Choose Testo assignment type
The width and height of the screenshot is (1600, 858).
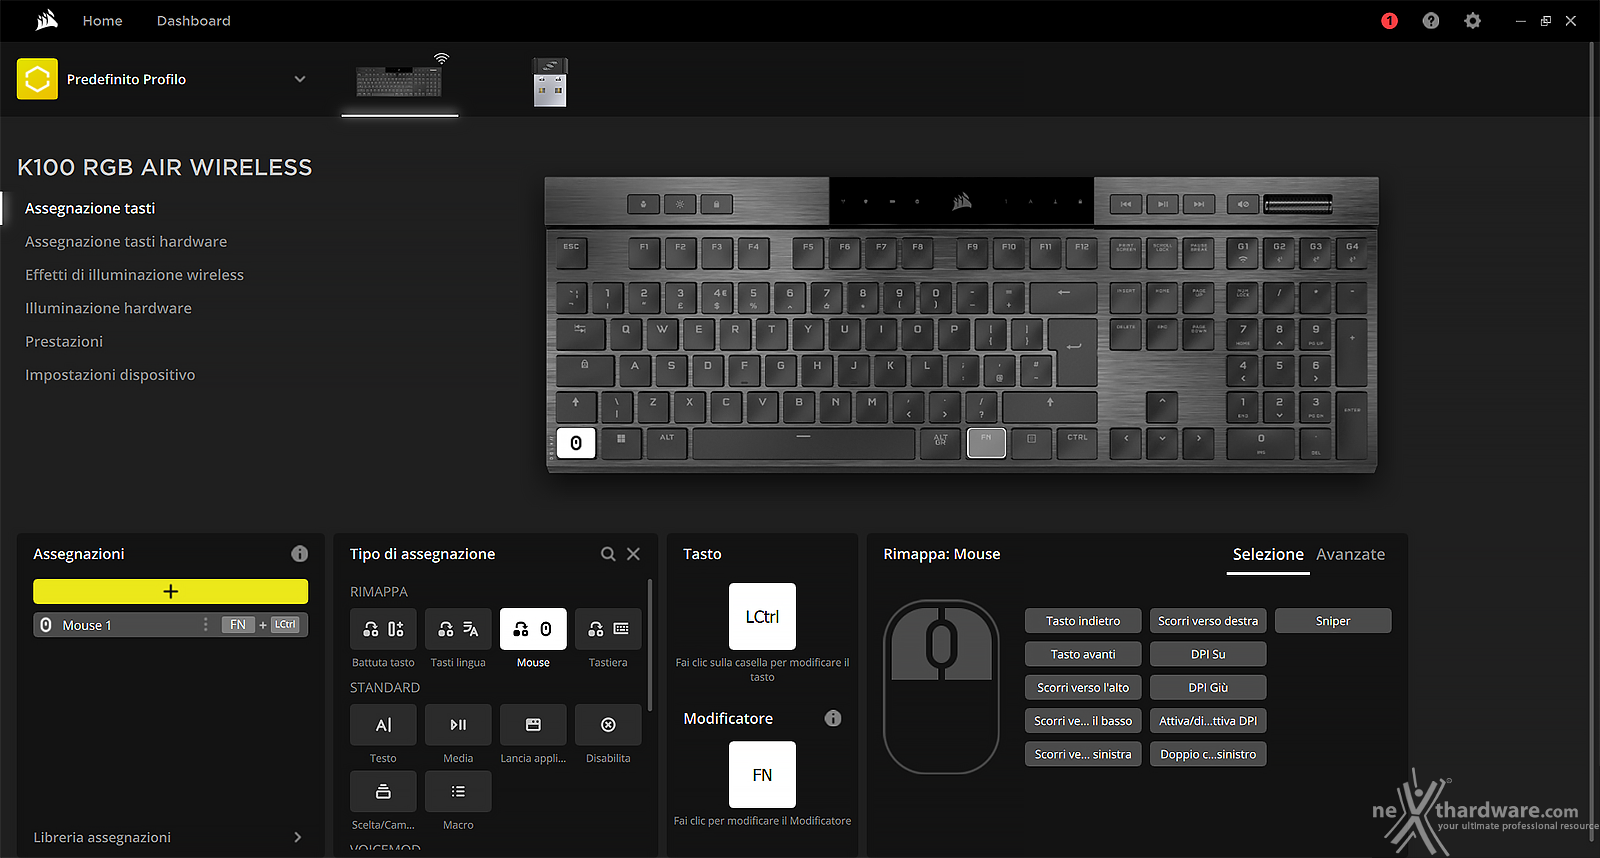click(x=383, y=725)
